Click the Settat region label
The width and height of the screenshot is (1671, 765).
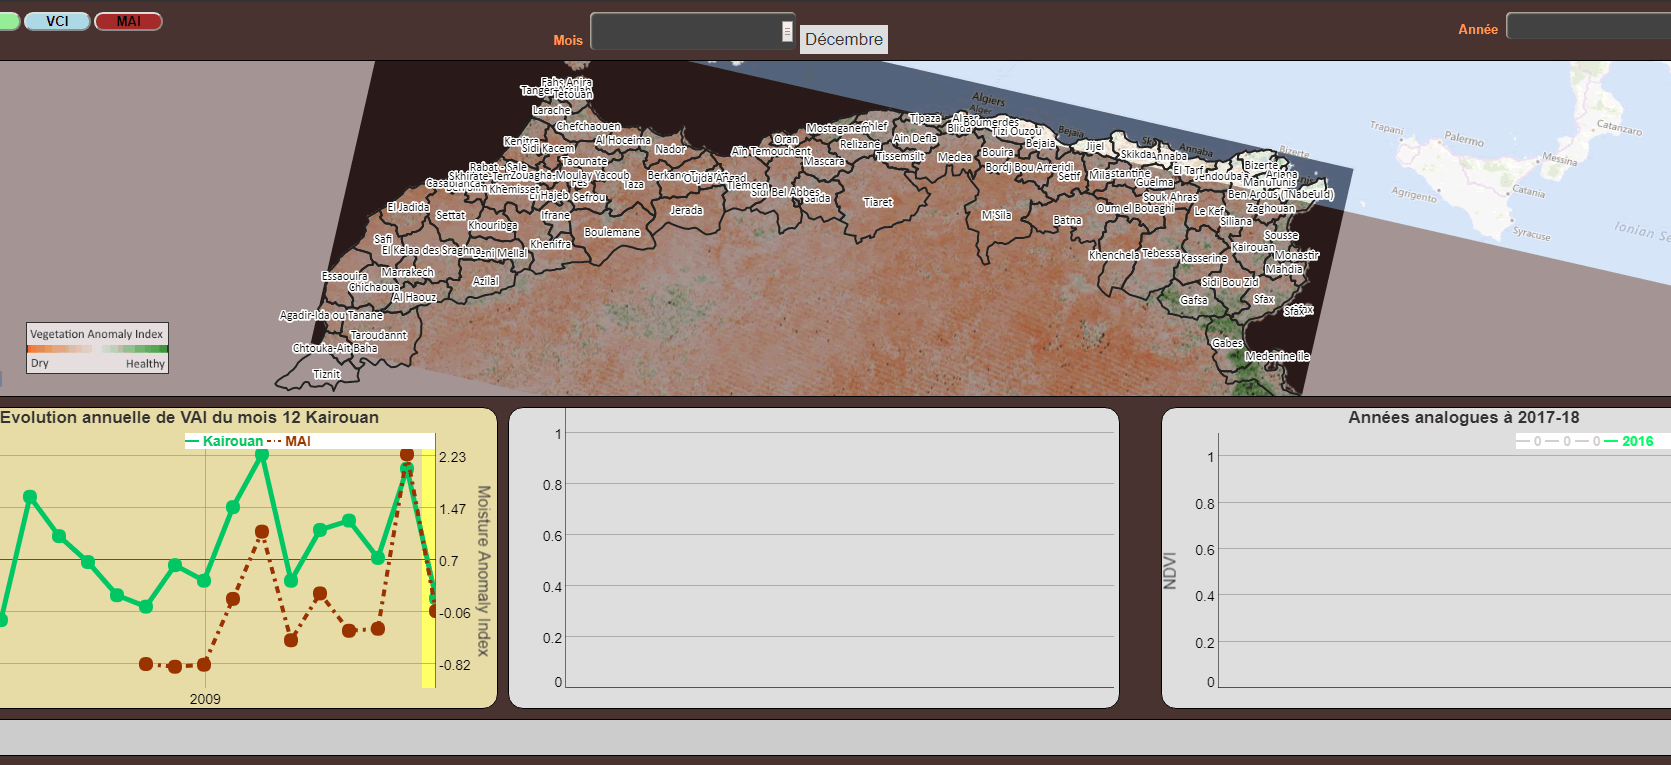coord(450,215)
